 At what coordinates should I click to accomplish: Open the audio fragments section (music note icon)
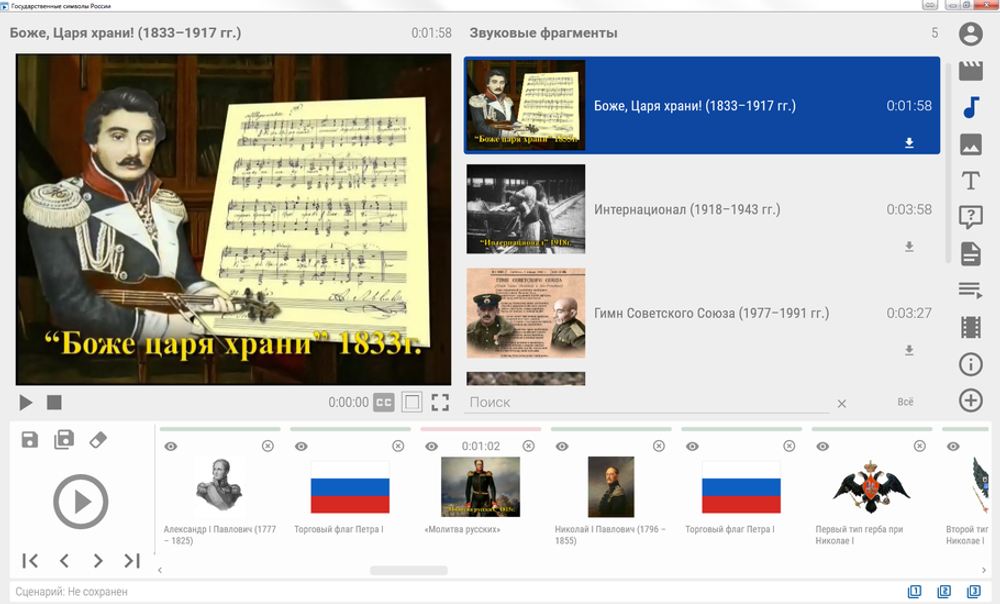[x=970, y=107]
